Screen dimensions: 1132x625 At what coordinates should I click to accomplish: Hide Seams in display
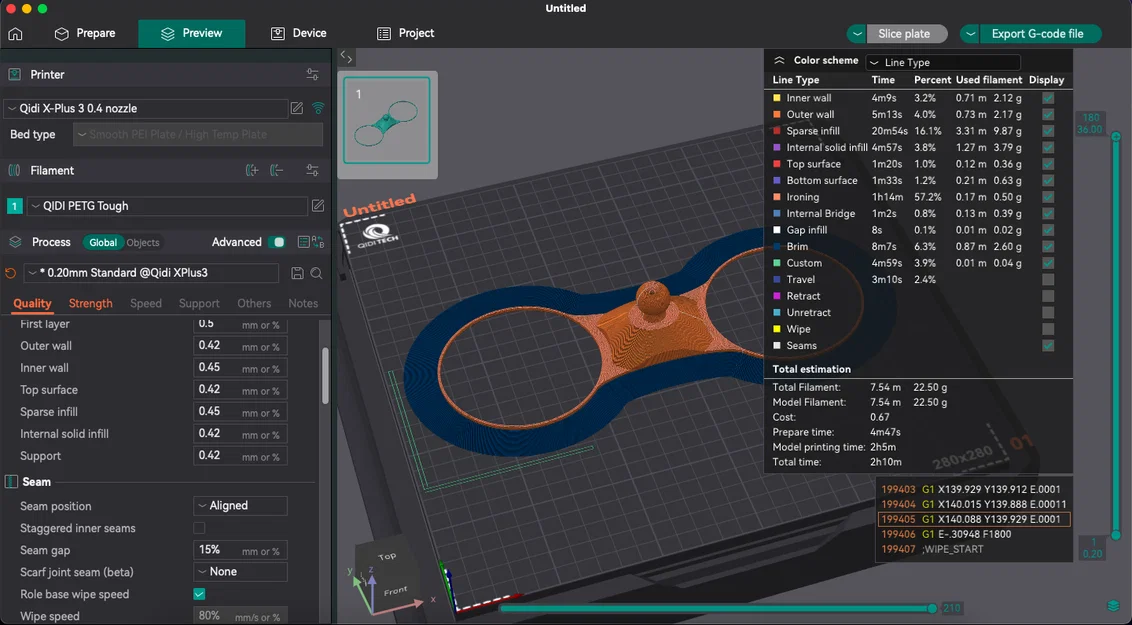click(1048, 346)
